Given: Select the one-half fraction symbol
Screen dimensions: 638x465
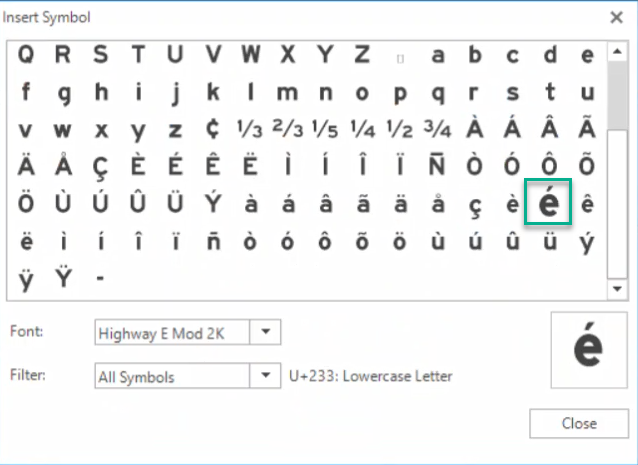Looking at the screenshot, I should (x=400, y=129).
